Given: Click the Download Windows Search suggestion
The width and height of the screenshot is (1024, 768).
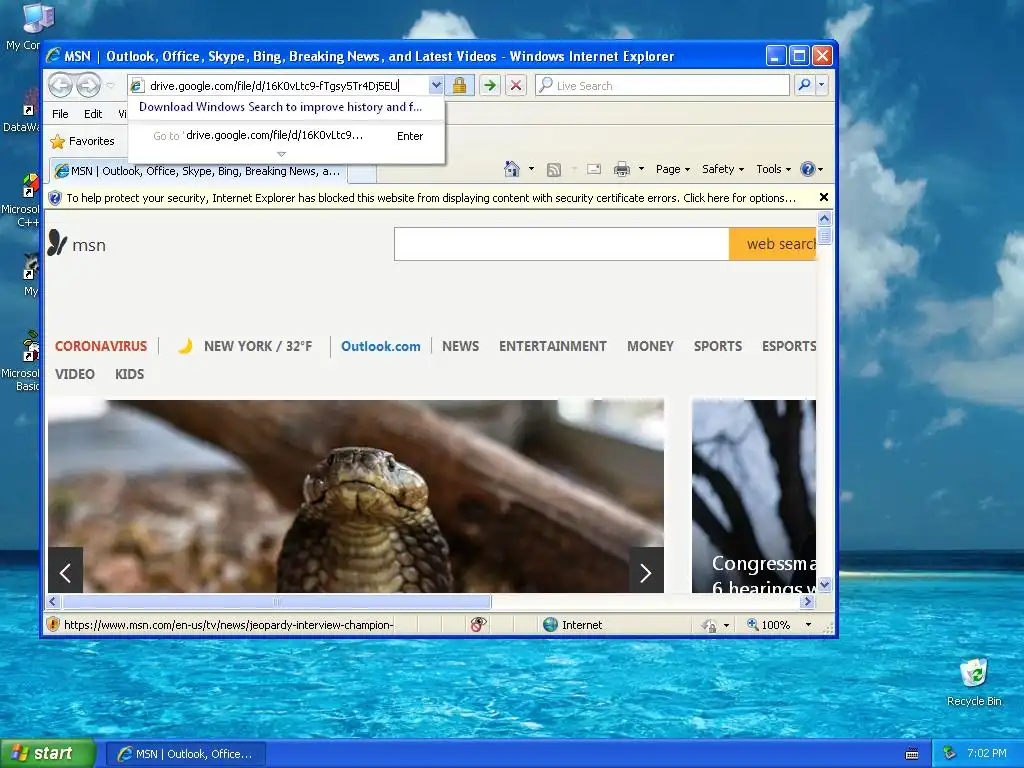Looking at the screenshot, I should pos(280,107).
